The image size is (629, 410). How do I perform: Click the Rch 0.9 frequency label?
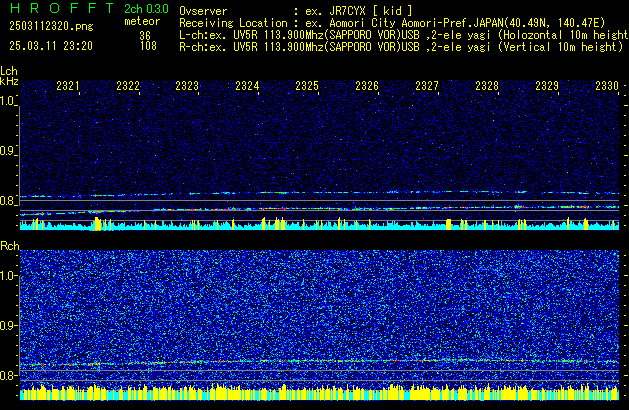8,325
